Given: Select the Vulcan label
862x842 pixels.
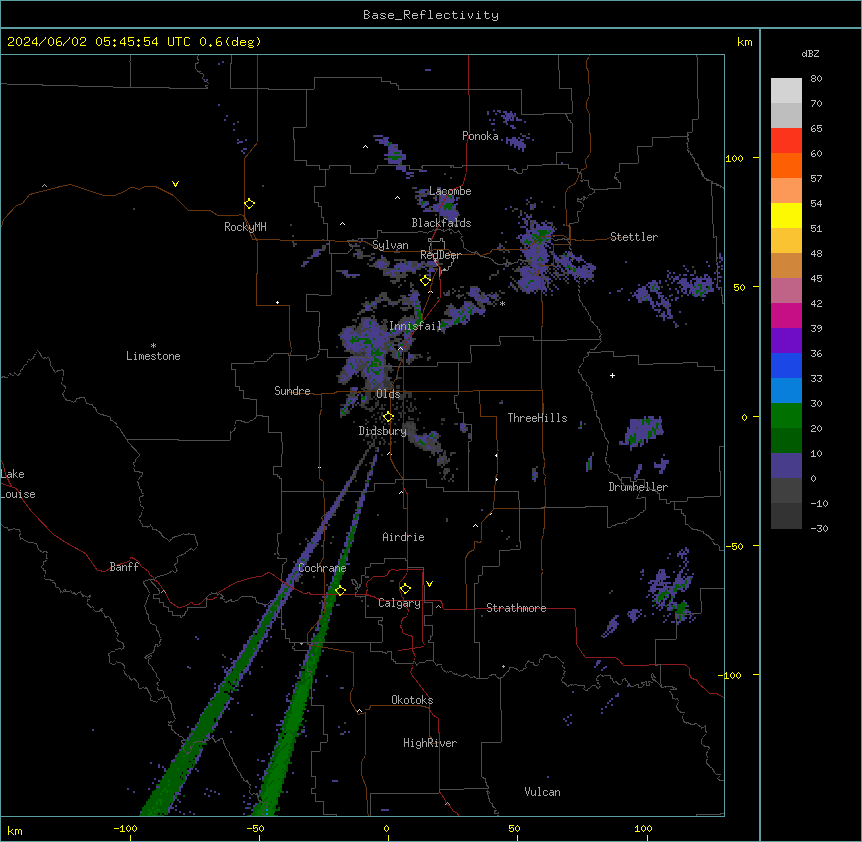Looking at the screenshot, I should tap(543, 792).
